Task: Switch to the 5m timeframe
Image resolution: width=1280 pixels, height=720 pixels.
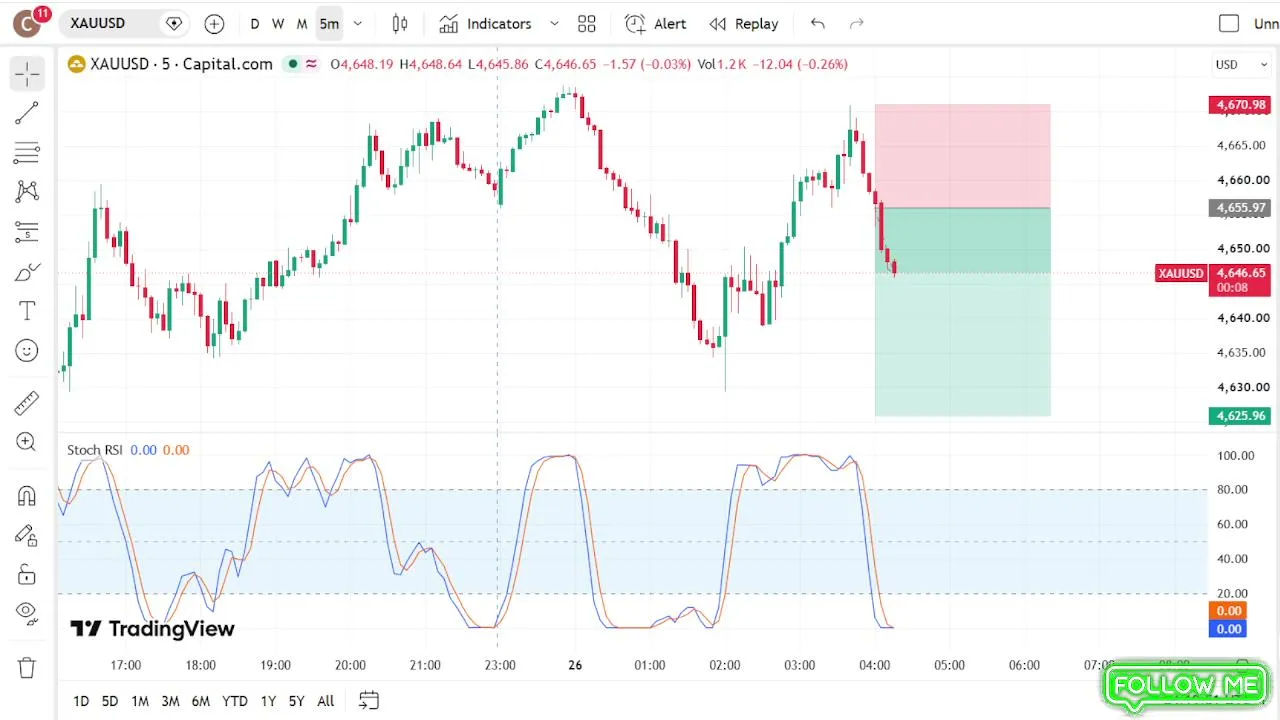Action: click(329, 24)
